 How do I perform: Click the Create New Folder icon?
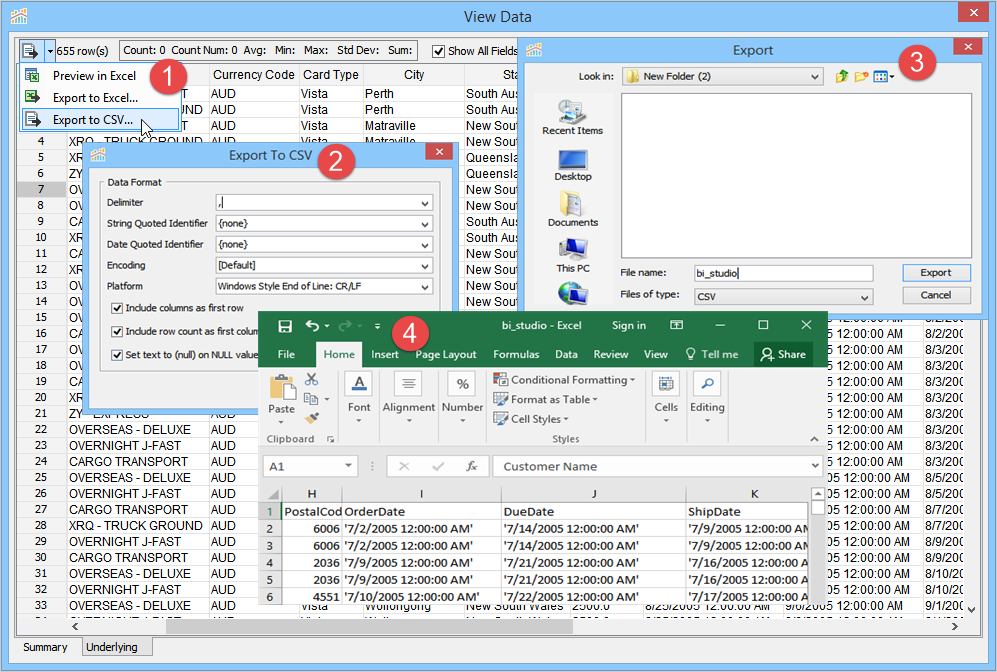(x=861, y=76)
